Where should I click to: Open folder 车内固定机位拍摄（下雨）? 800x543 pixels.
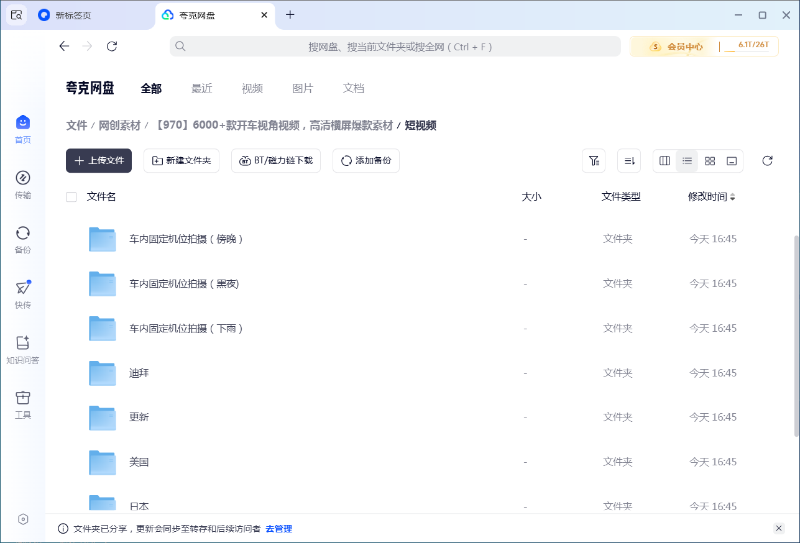point(186,329)
